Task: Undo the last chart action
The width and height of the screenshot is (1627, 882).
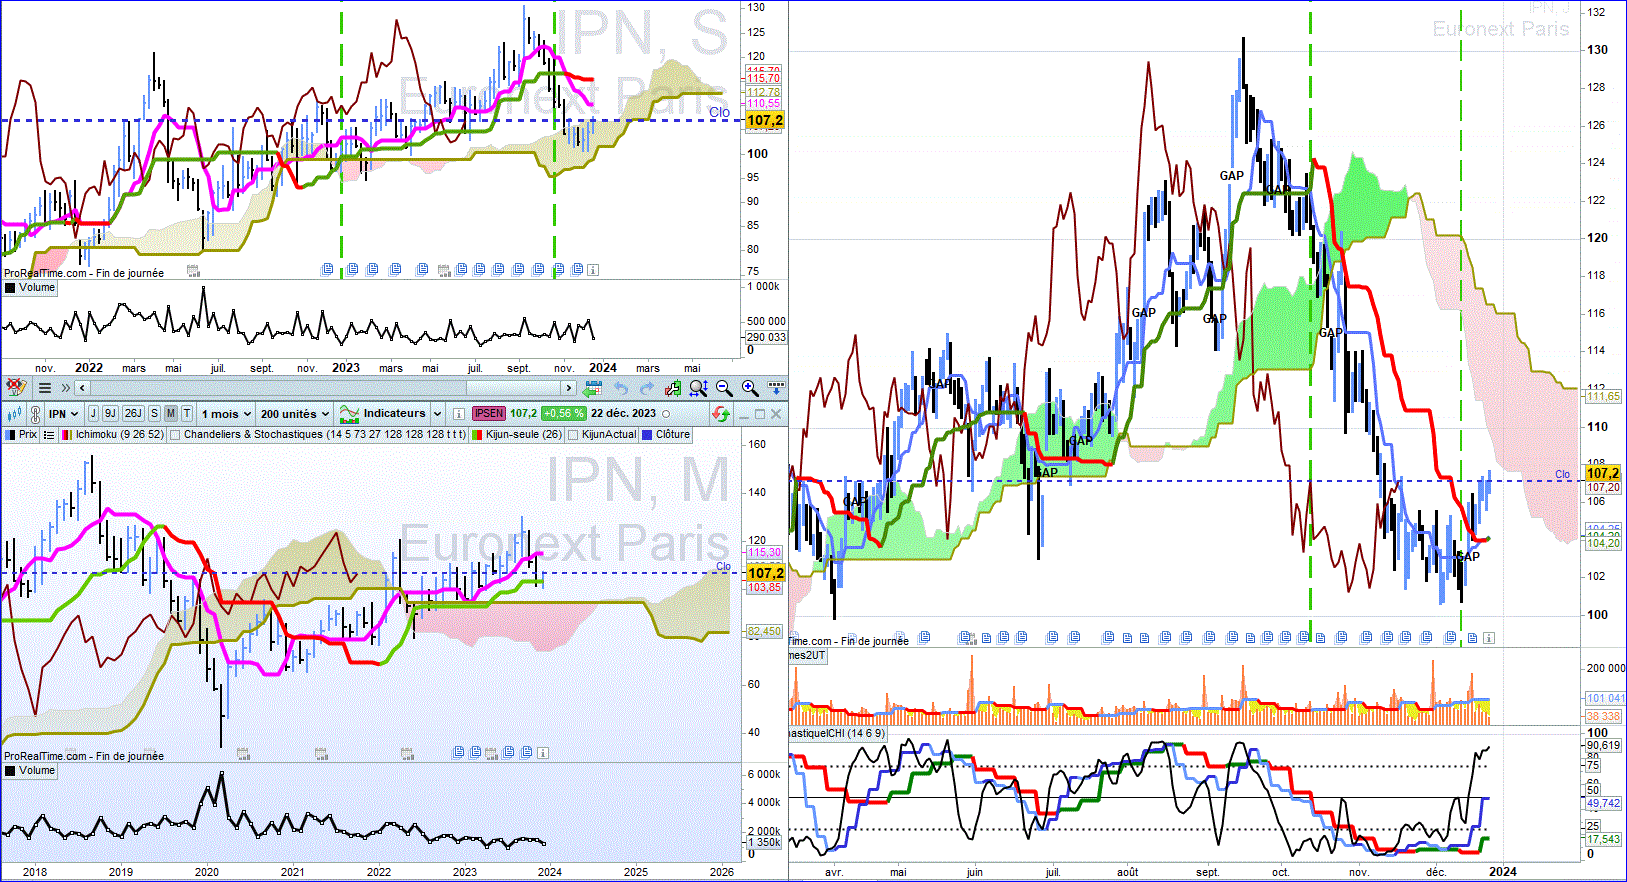Action: [x=621, y=388]
